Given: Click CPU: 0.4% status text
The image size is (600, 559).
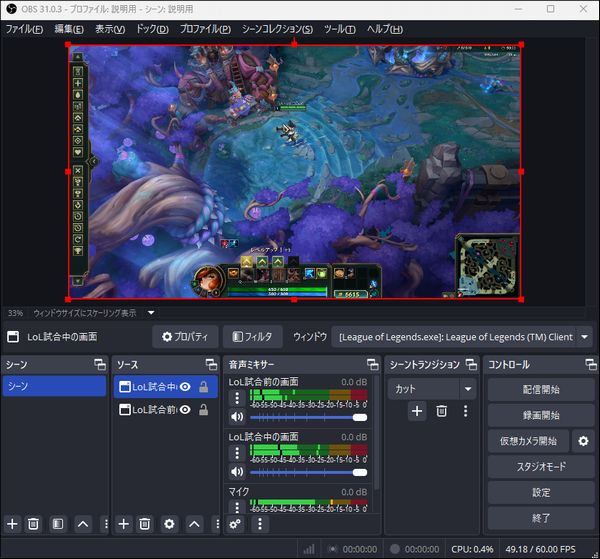Looking at the screenshot, I should pos(472,549).
